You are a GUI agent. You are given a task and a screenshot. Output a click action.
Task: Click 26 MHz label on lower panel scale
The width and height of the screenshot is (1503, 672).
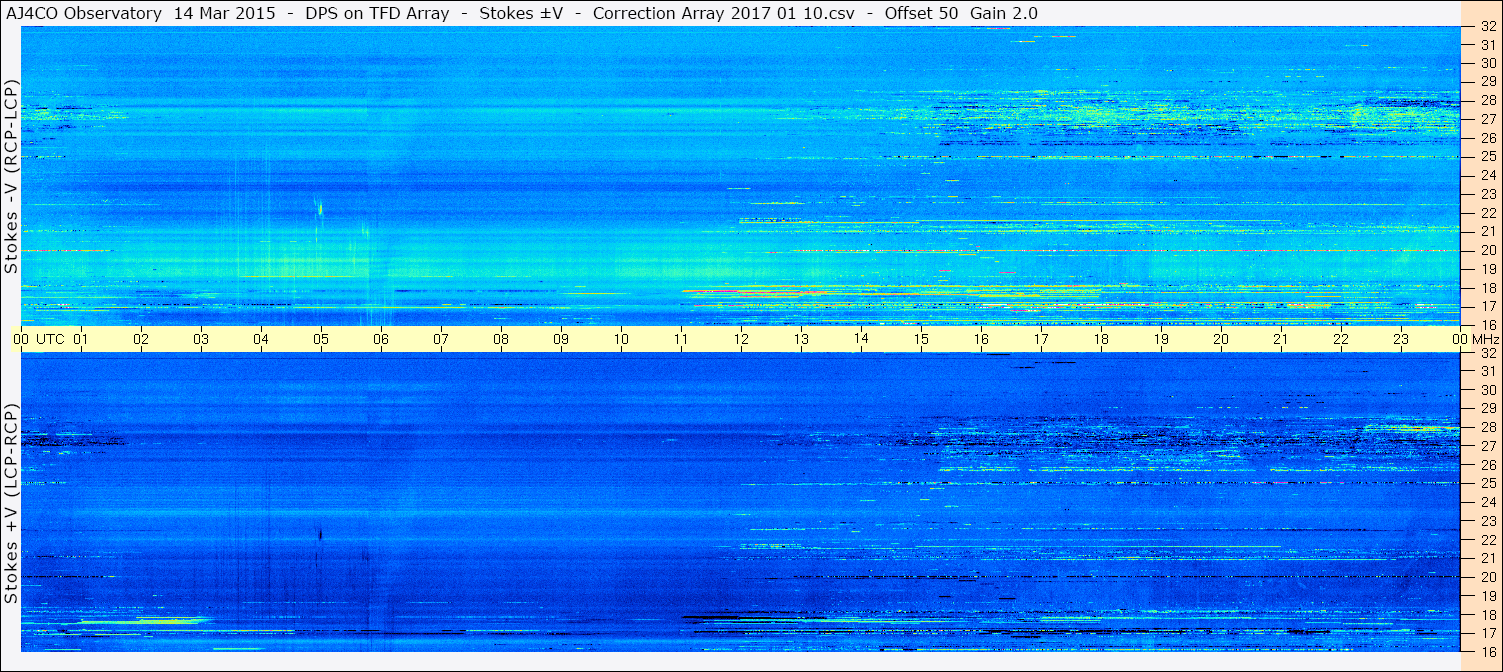click(x=1488, y=465)
